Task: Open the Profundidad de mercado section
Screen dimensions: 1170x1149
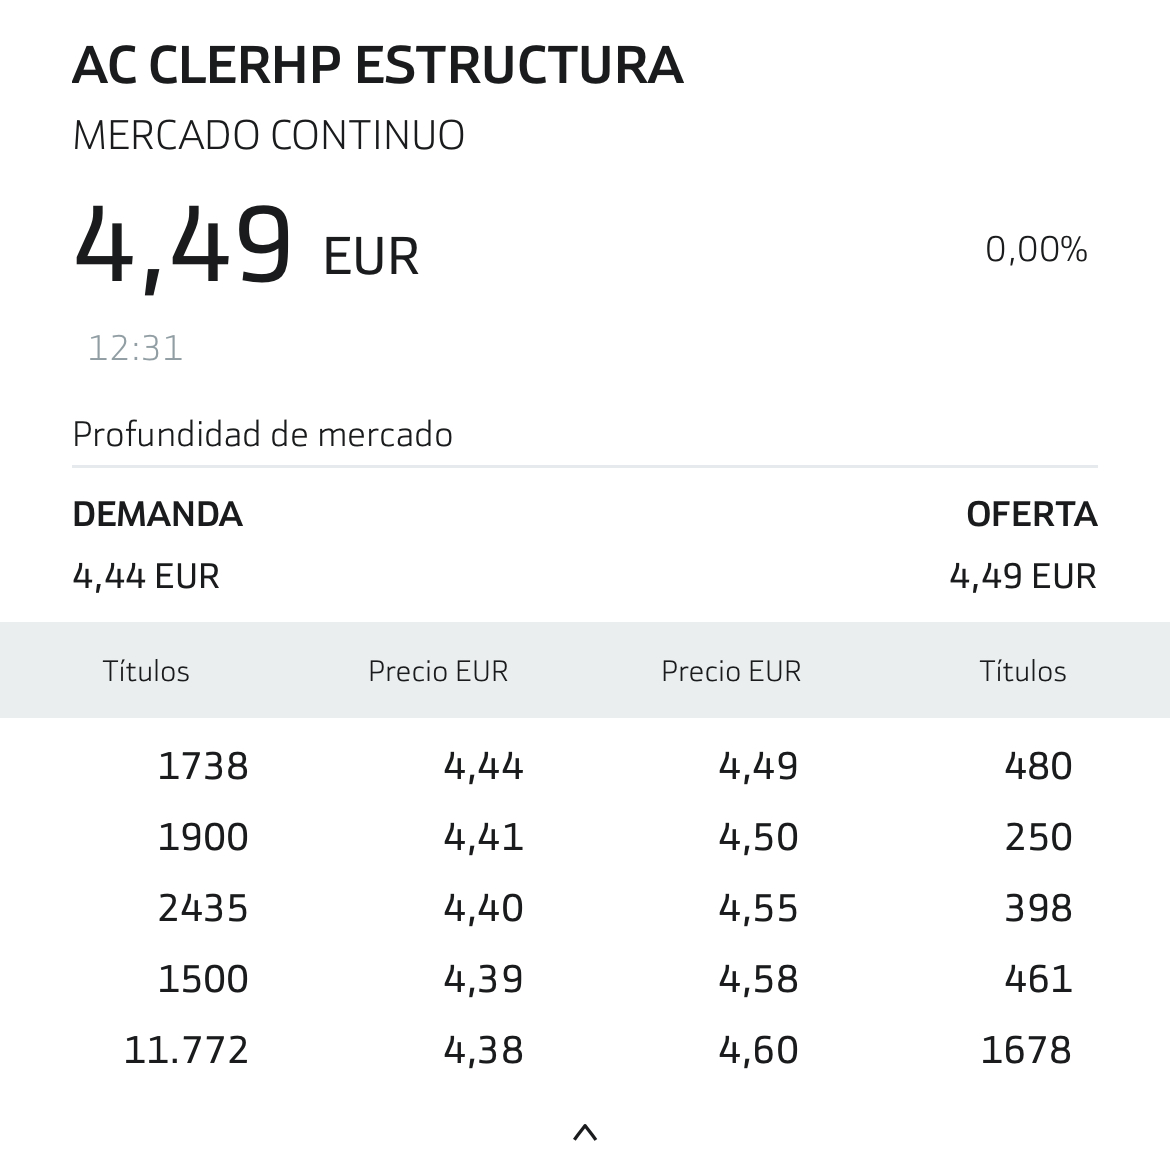Action: click(263, 434)
